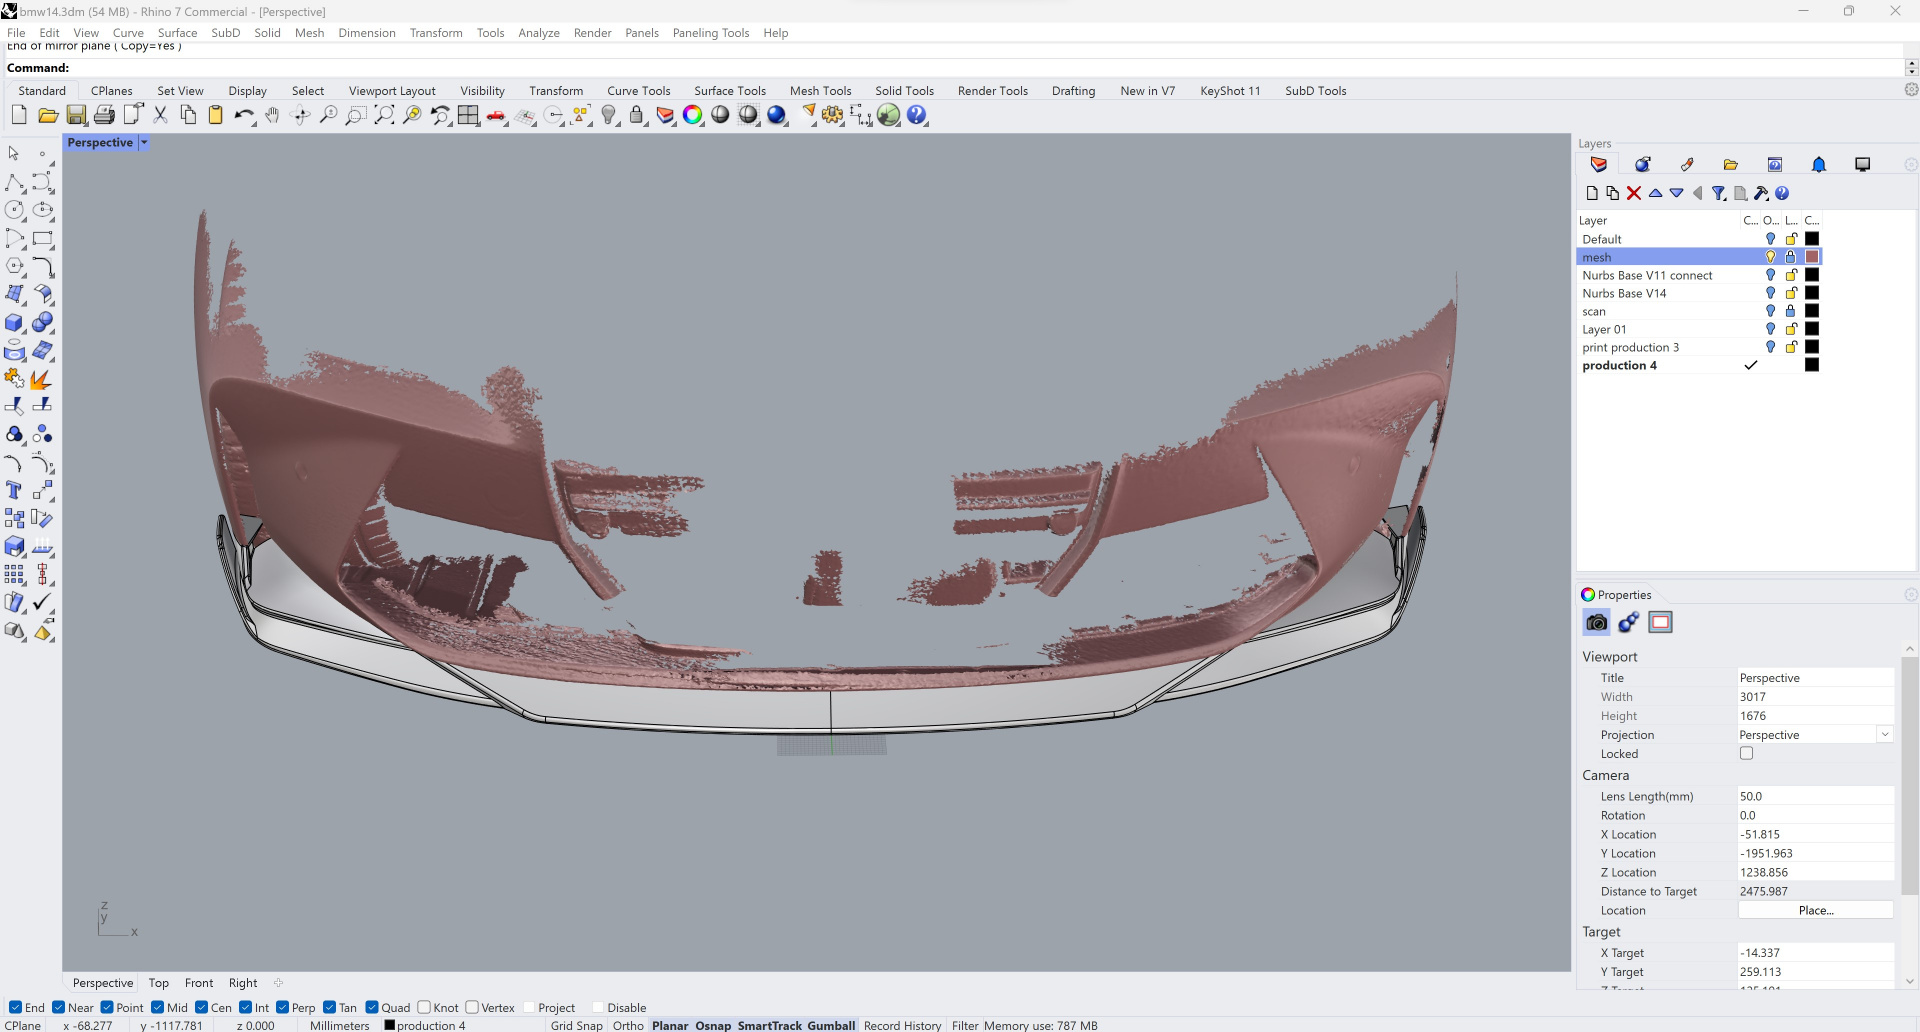Toggle visibility bulb of scan layer
The width and height of the screenshot is (1920, 1032).
1770,311
